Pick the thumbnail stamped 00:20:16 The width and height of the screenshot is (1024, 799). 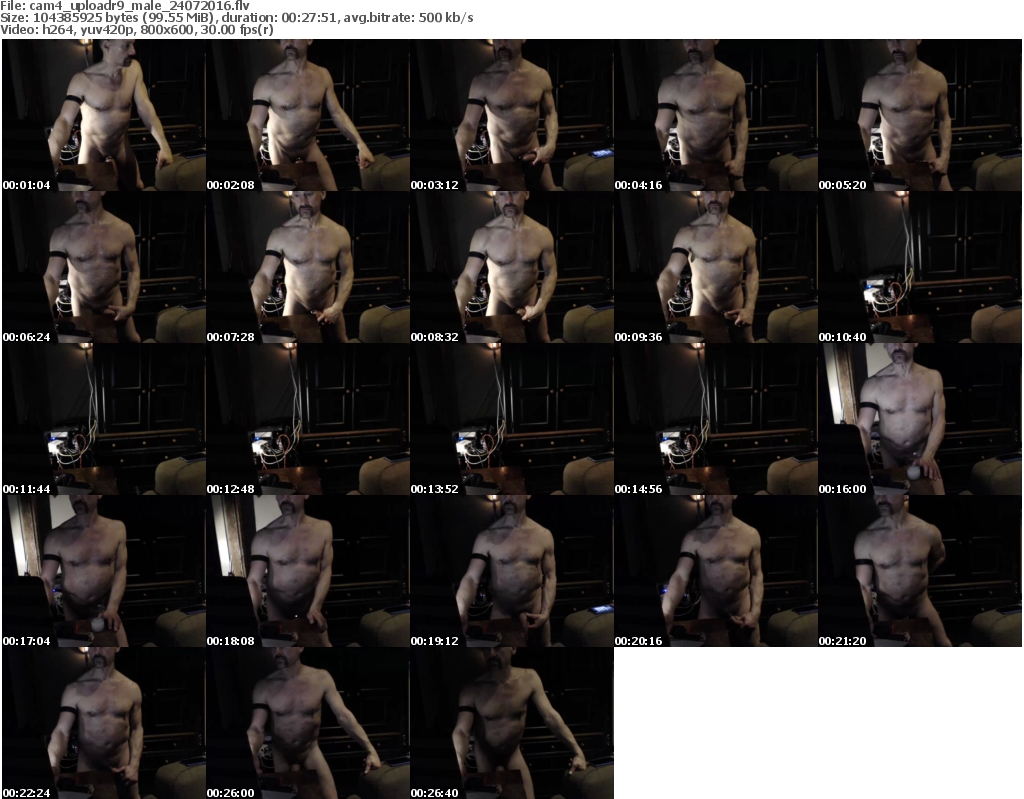(x=716, y=571)
